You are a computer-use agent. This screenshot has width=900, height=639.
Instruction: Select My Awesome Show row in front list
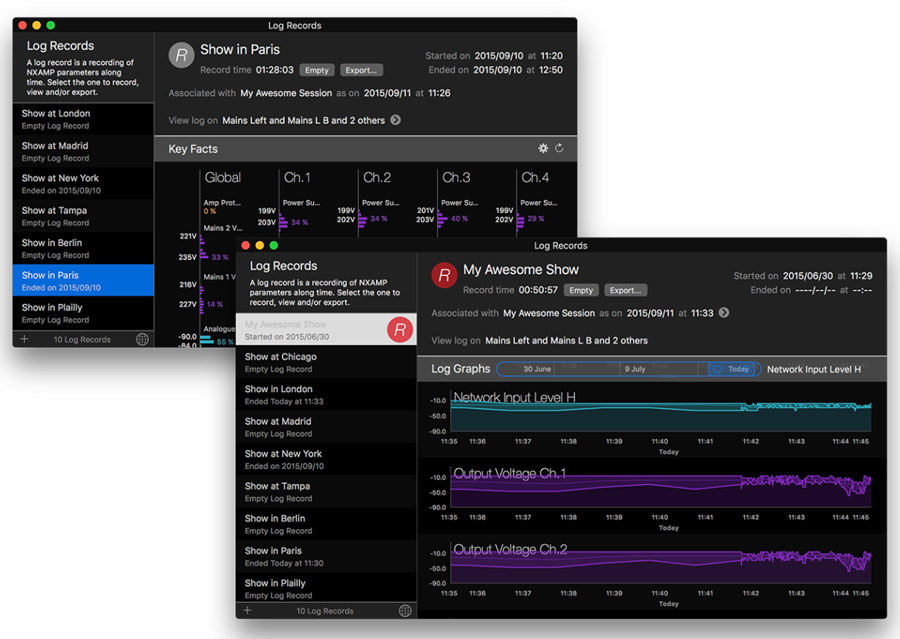coord(326,330)
